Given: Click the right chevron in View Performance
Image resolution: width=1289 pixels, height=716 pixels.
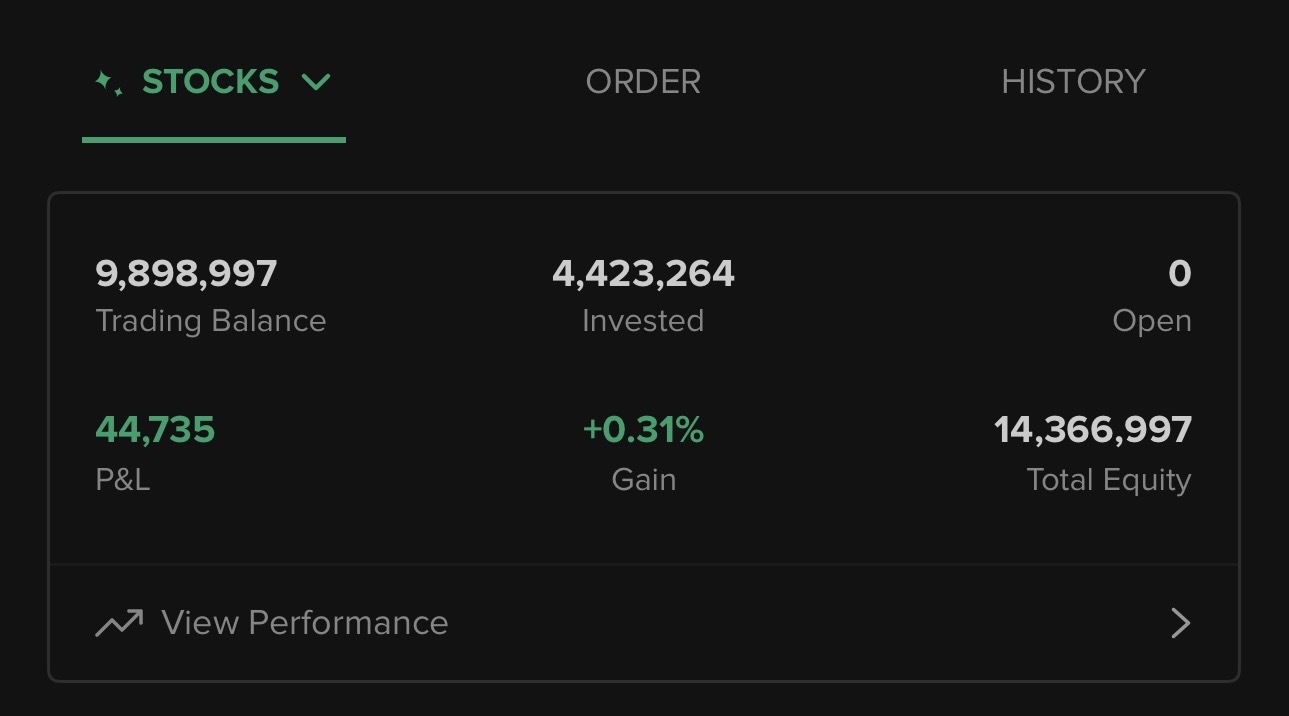Looking at the screenshot, I should click(x=1180, y=623).
